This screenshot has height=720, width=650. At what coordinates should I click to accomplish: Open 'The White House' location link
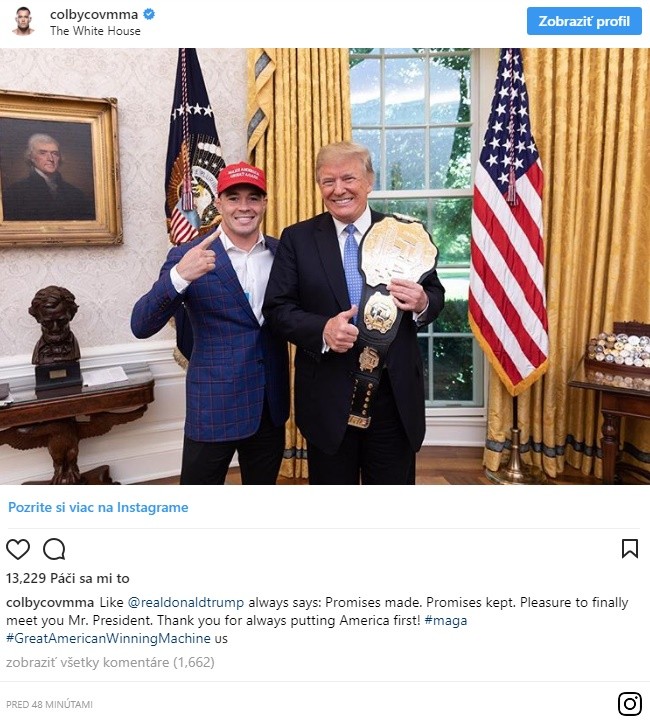click(95, 31)
